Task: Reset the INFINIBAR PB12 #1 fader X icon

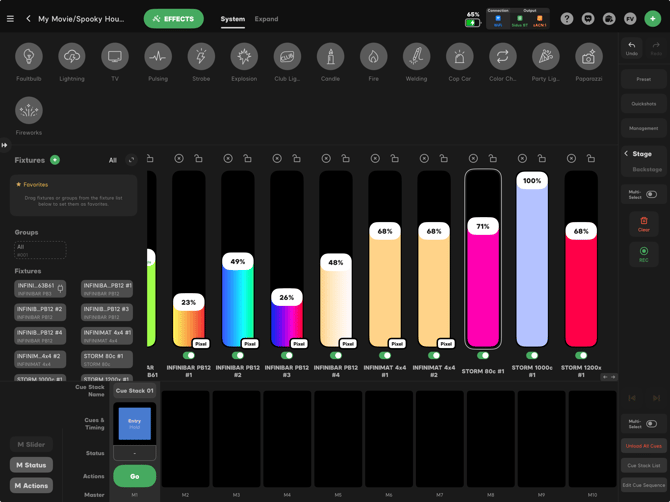Action: [x=179, y=159]
